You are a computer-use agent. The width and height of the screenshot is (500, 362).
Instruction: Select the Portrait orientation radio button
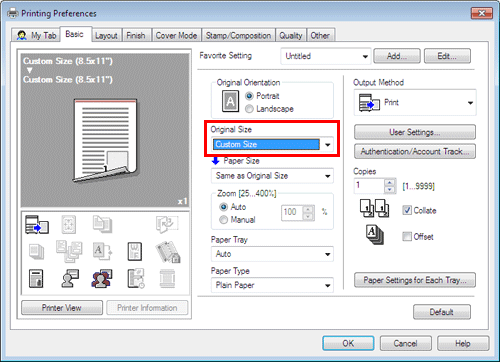(249, 96)
